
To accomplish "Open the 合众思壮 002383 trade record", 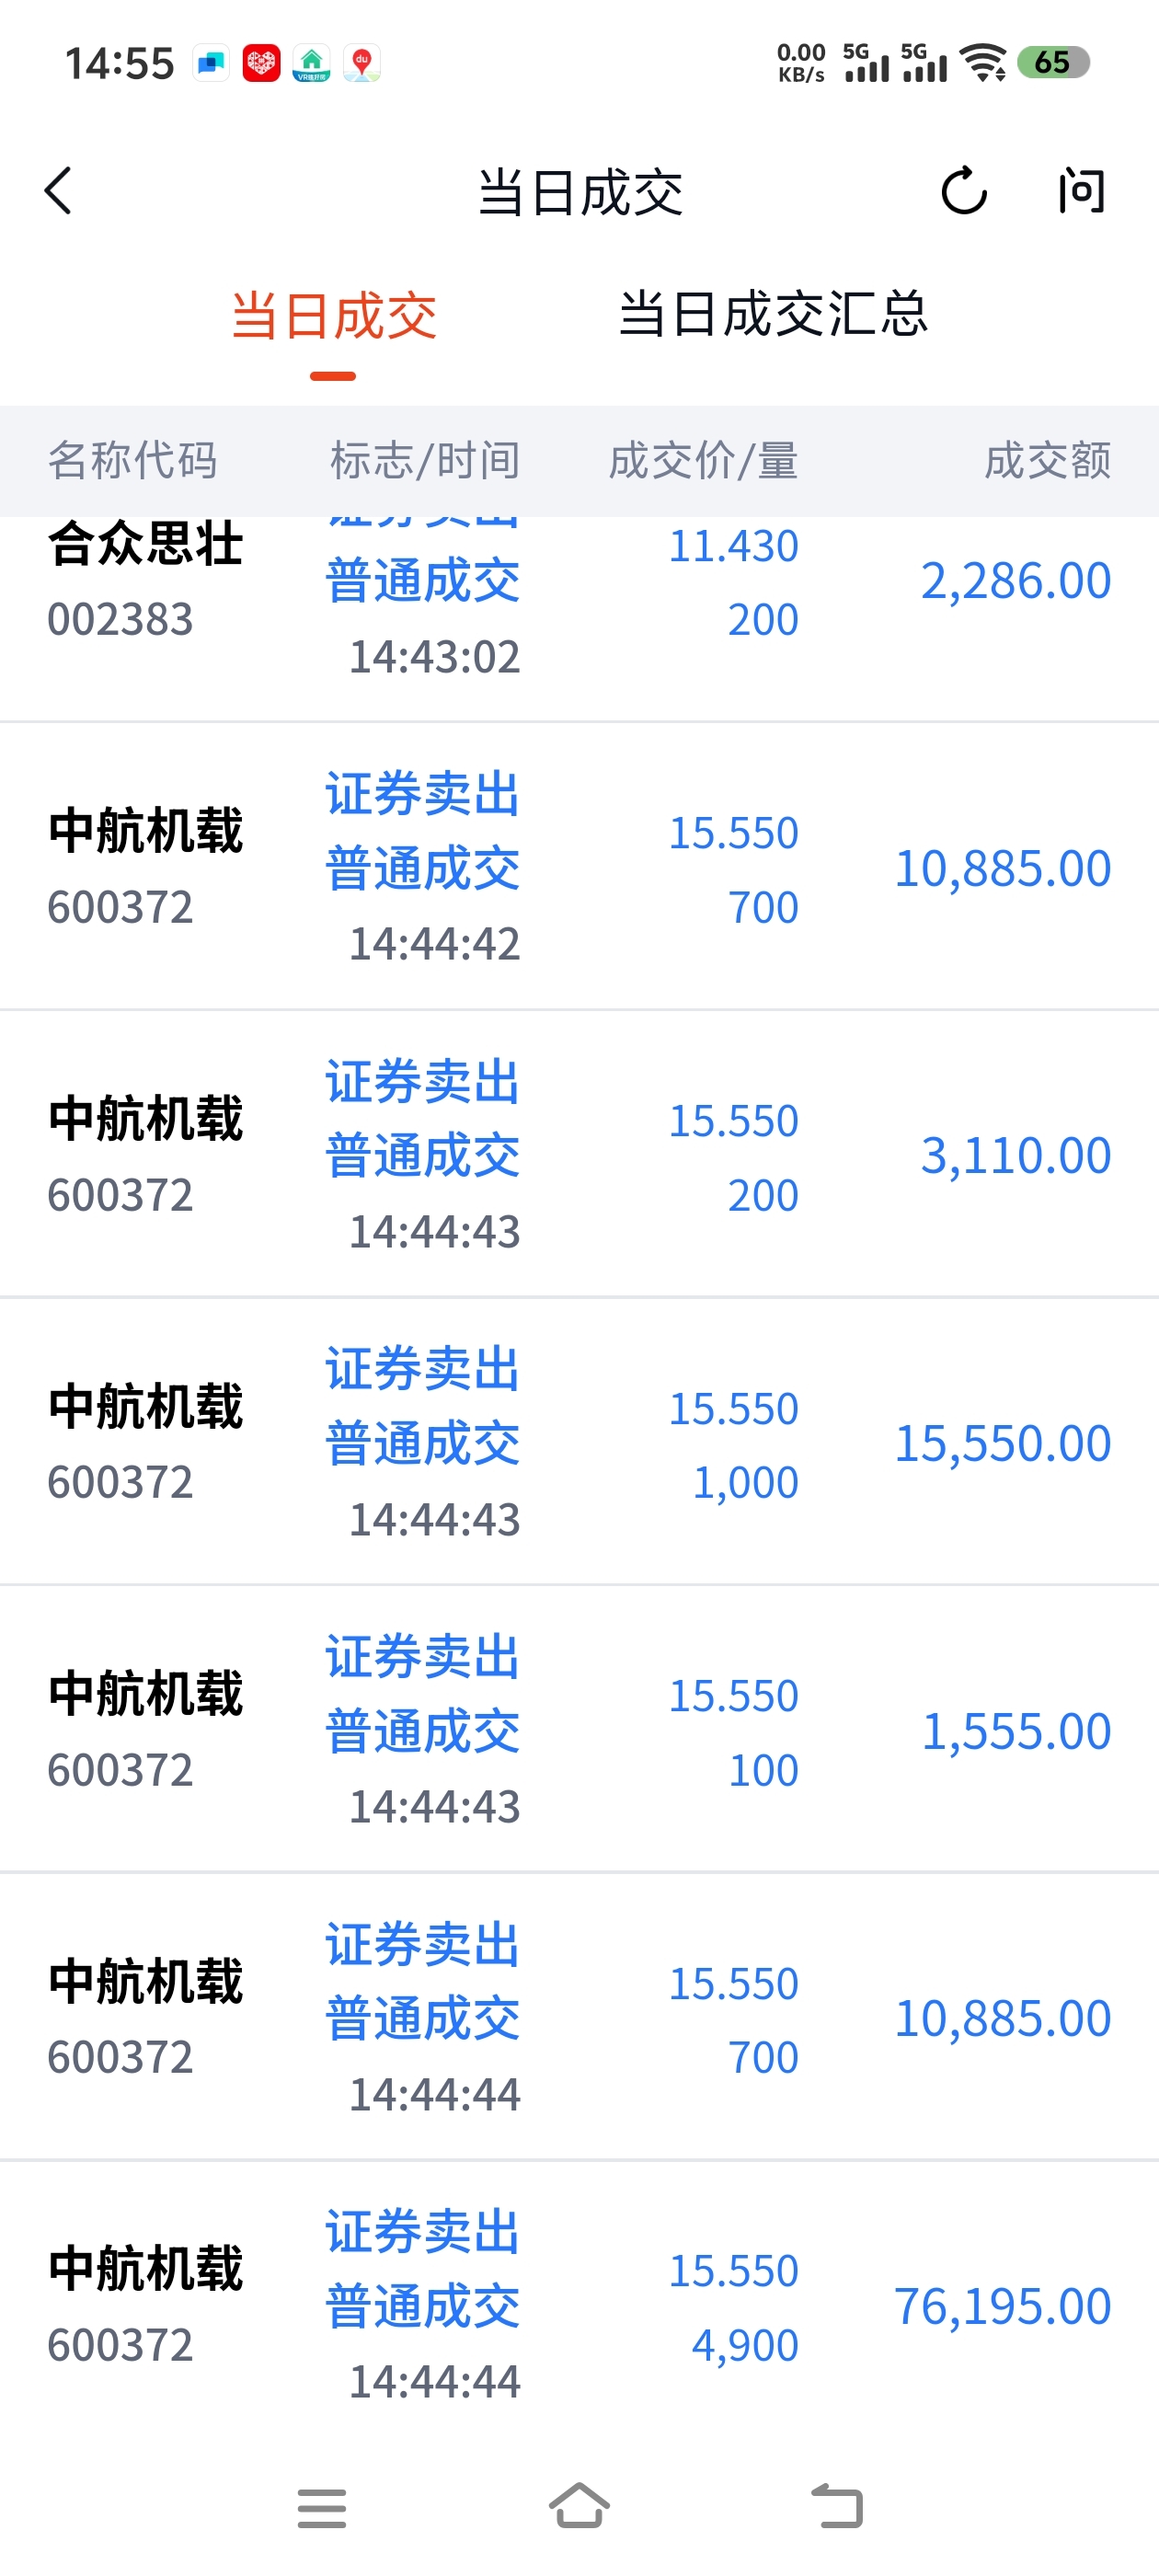I will (x=579, y=600).
